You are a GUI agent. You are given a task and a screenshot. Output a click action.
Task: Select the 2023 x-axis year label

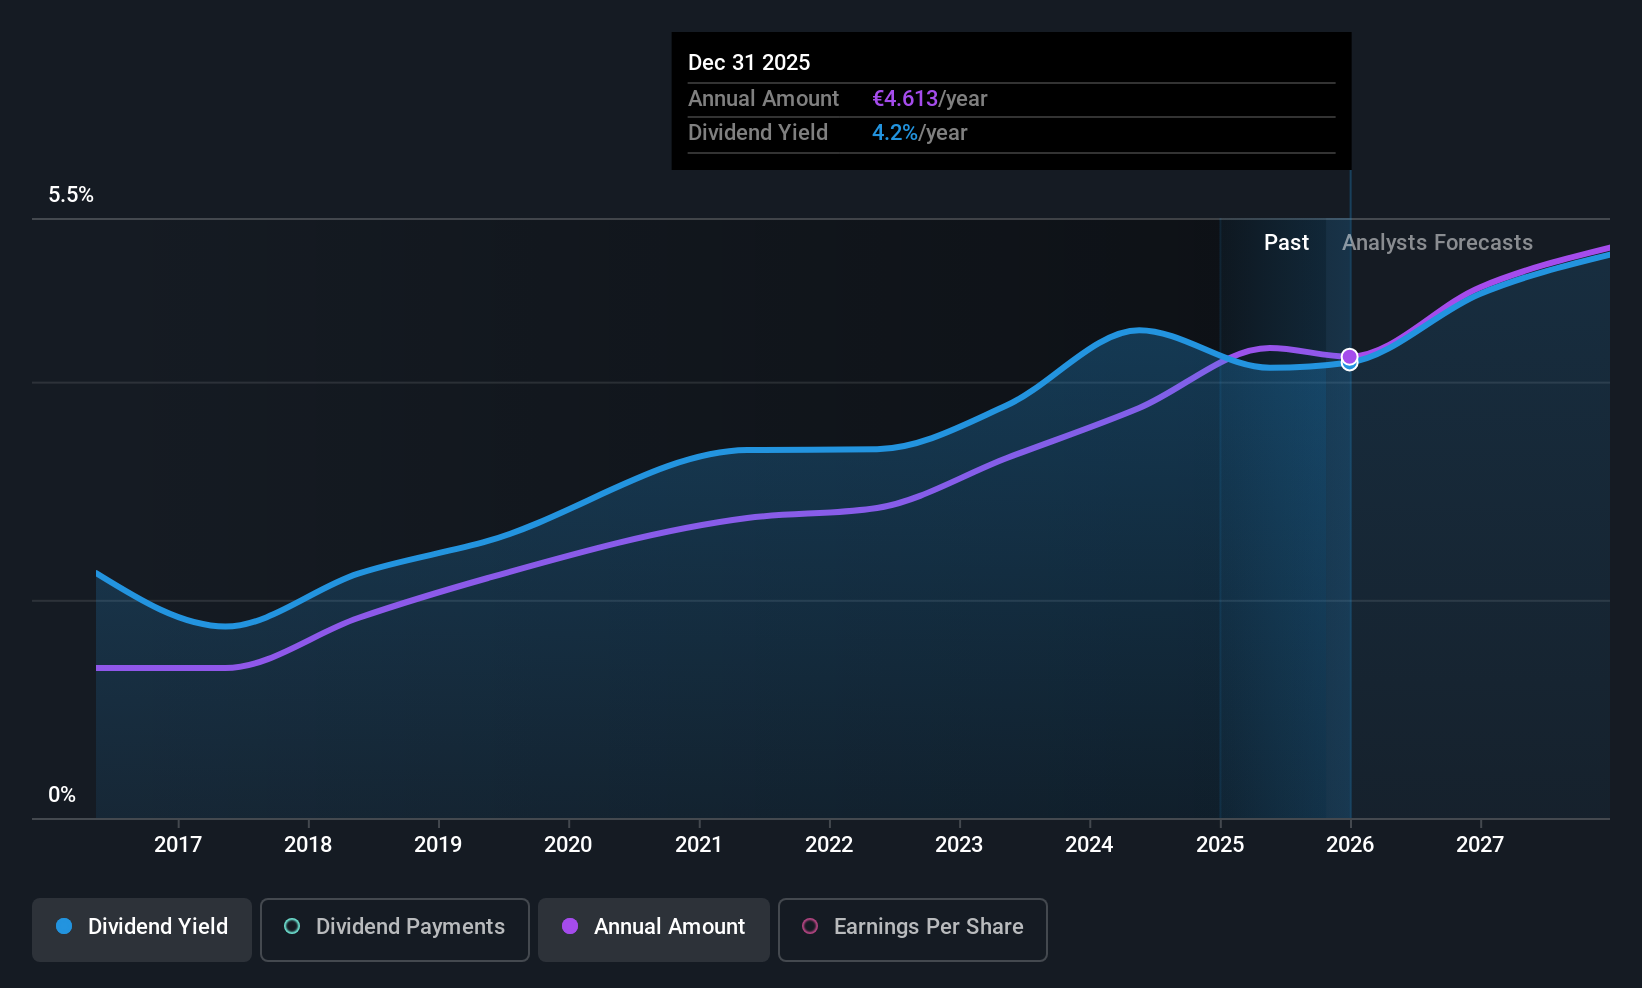click(x=959, y=844)
